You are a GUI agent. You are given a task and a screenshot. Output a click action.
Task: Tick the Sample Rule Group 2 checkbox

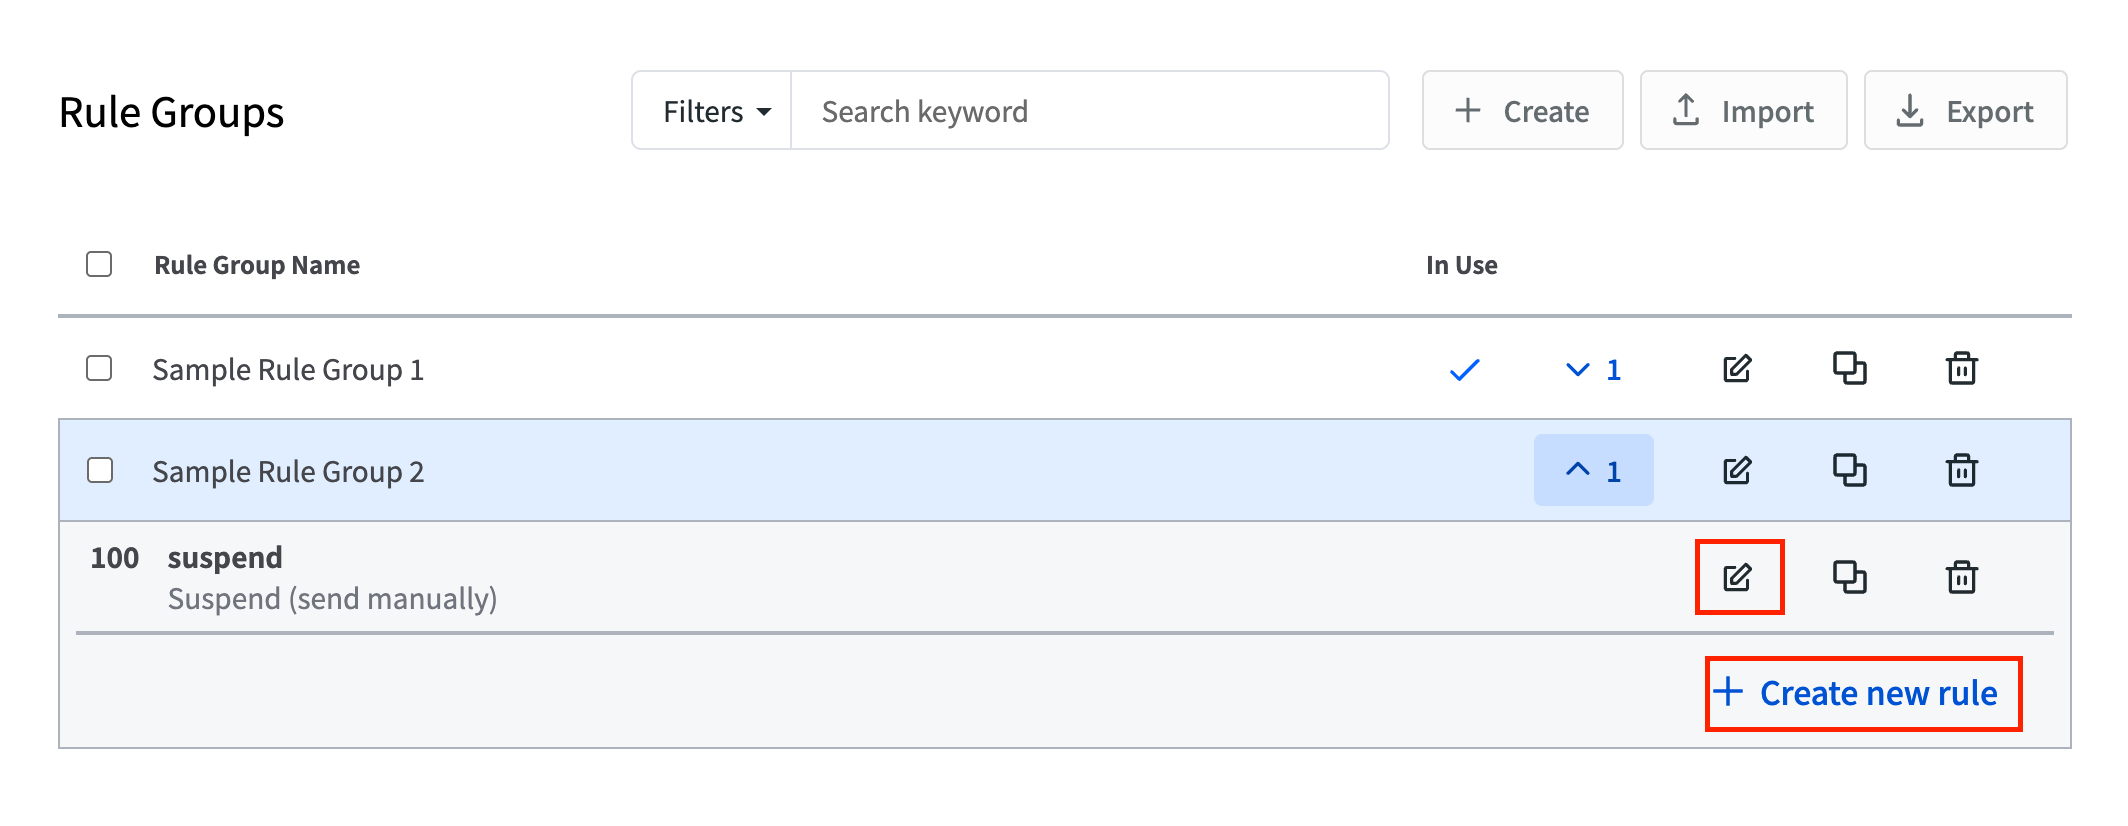(99, 470)
